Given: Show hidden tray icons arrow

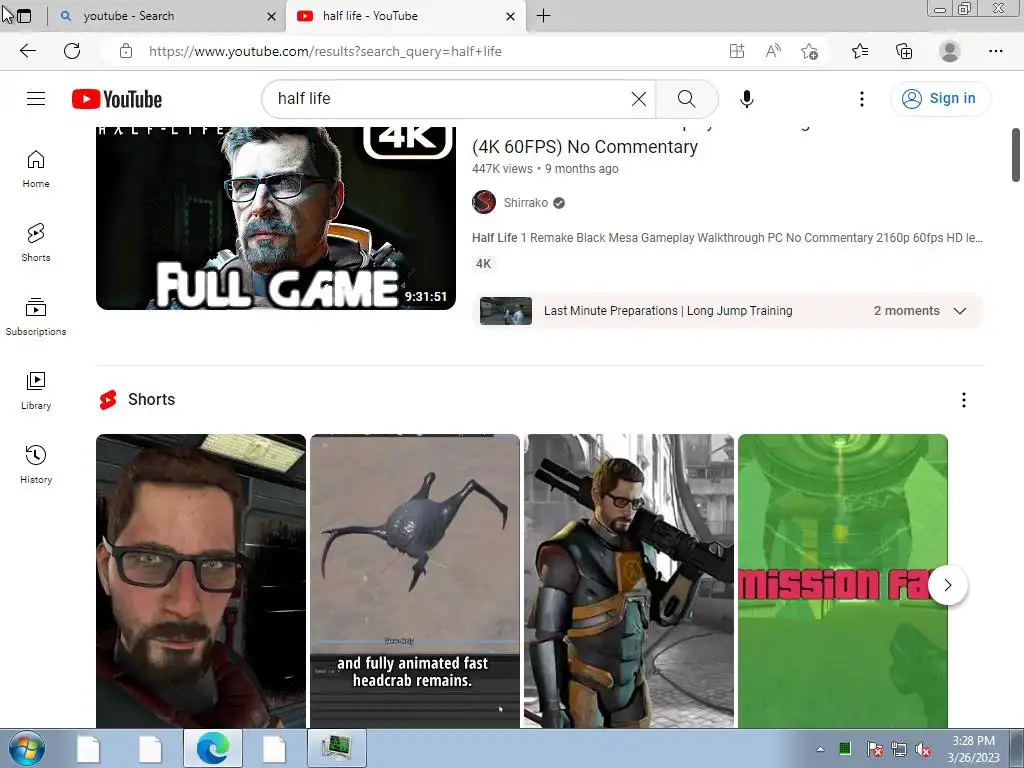Looking at the screenshot, I should (820, 749).
